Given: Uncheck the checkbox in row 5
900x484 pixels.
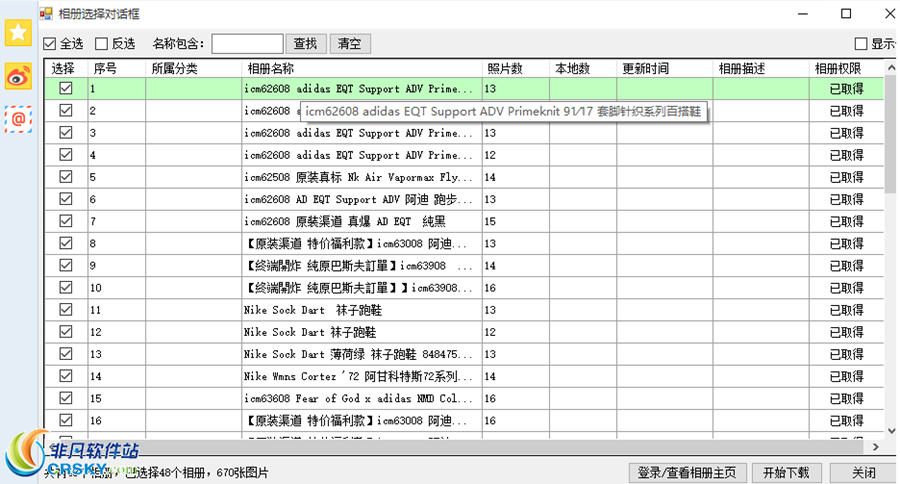Looking at the screenshot, I should pos(66,177).
